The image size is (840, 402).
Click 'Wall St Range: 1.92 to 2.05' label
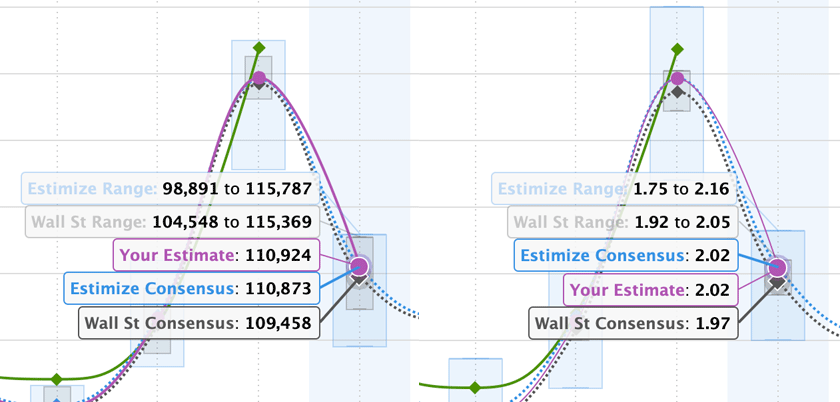623,222
